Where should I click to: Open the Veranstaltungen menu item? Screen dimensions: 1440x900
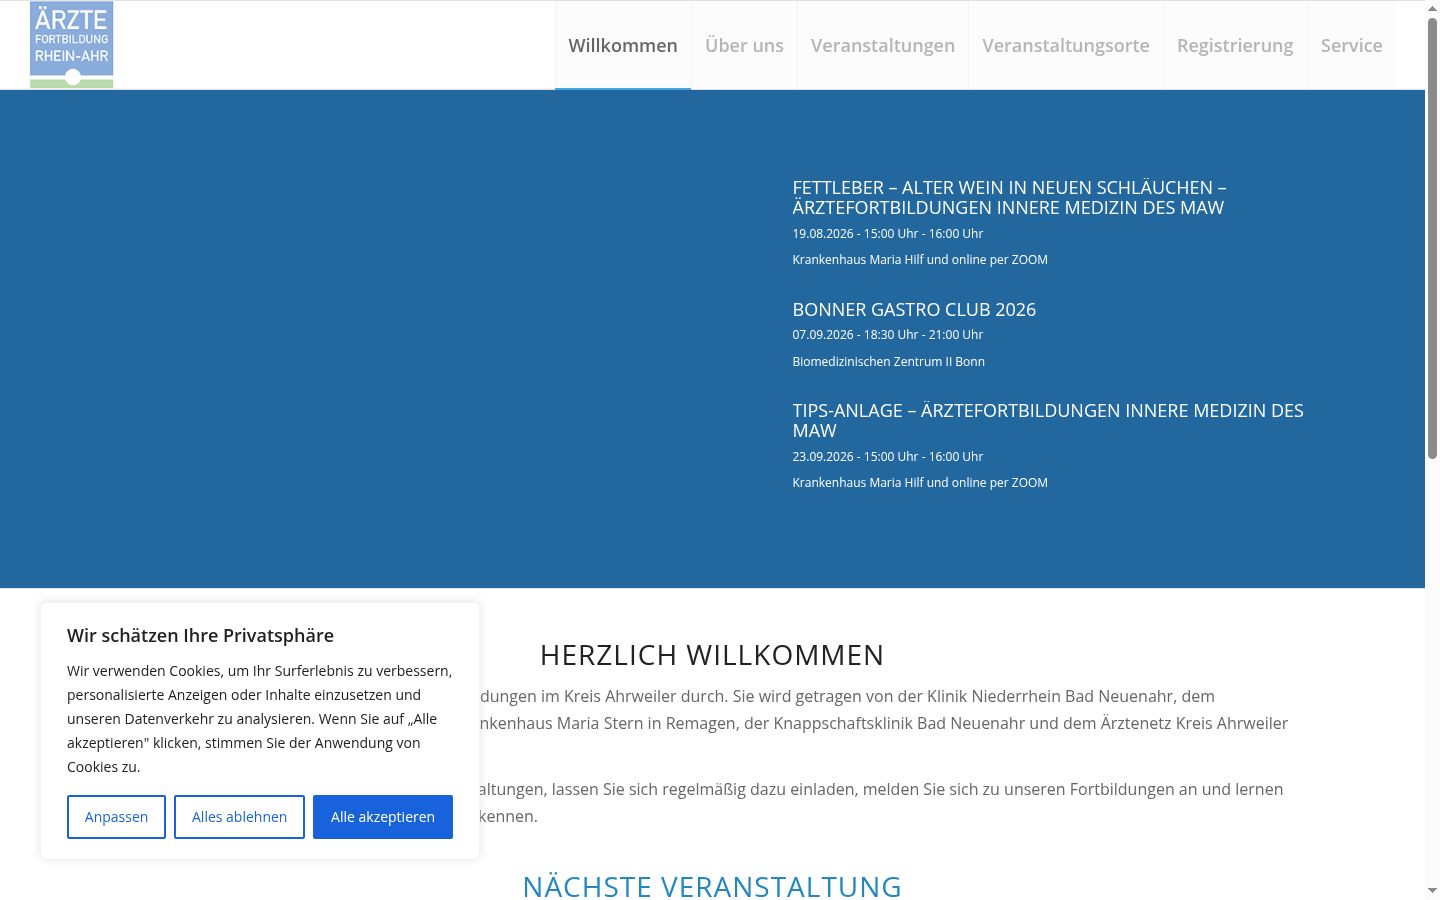(x=883, y=45)
